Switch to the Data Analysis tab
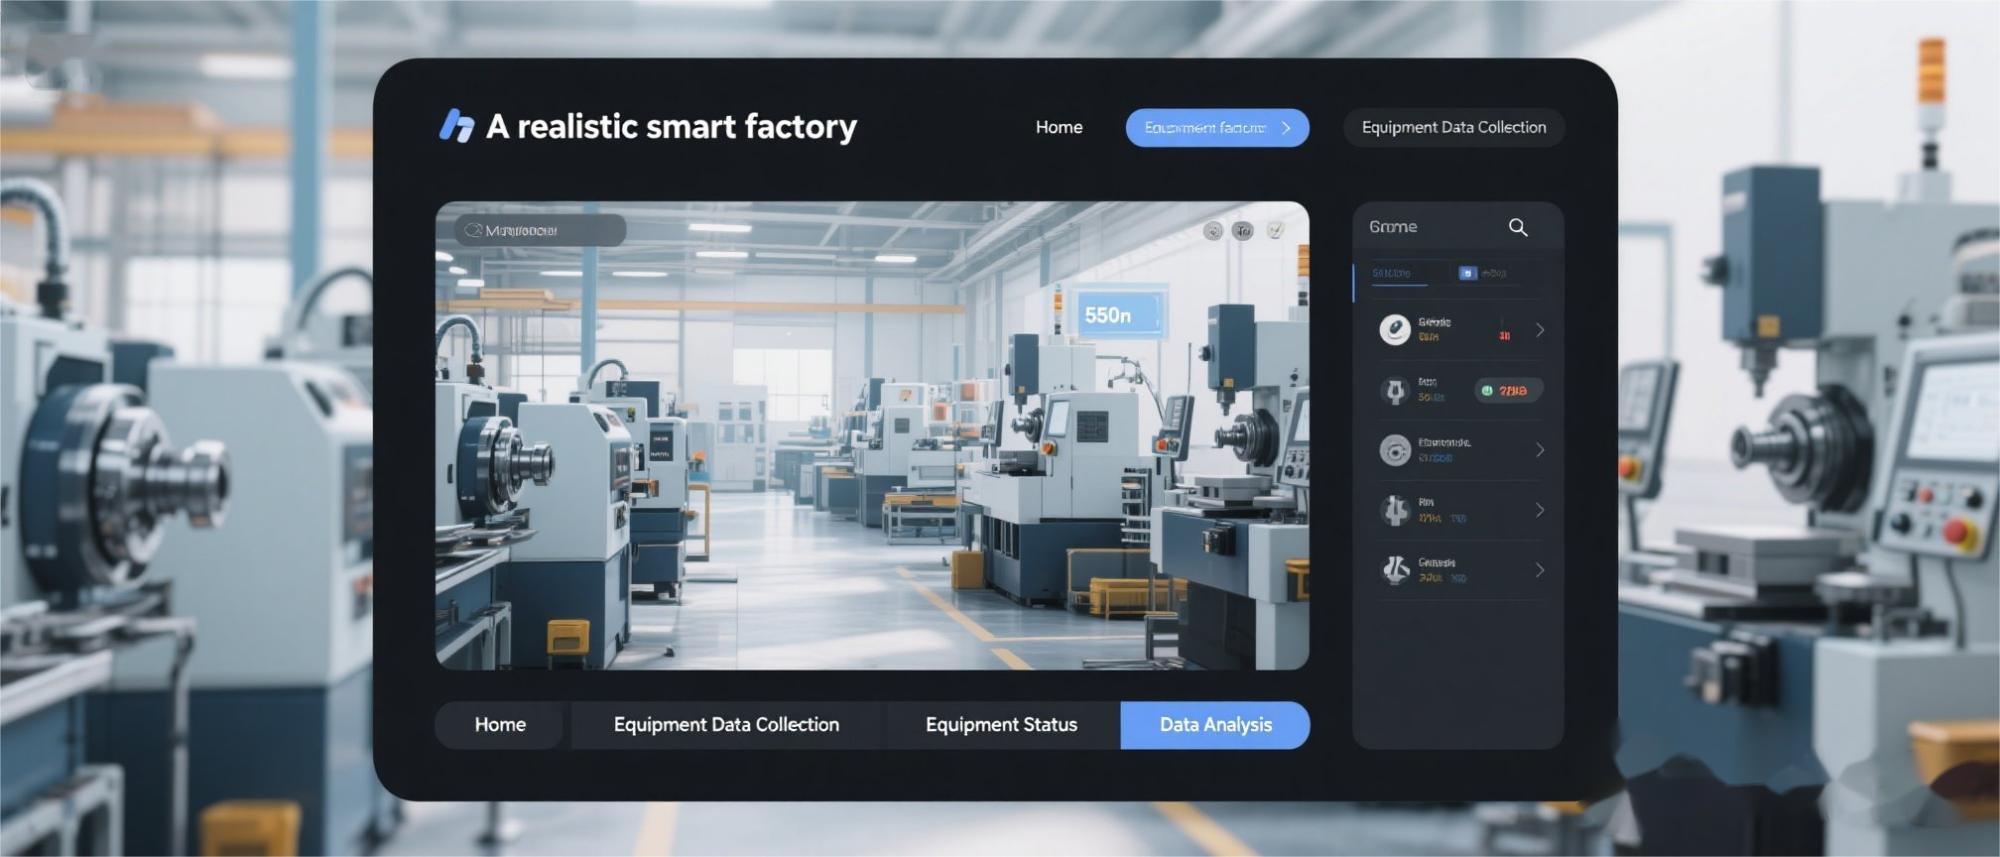This screenshot has width=2000, height=857. pos(1215,725)
